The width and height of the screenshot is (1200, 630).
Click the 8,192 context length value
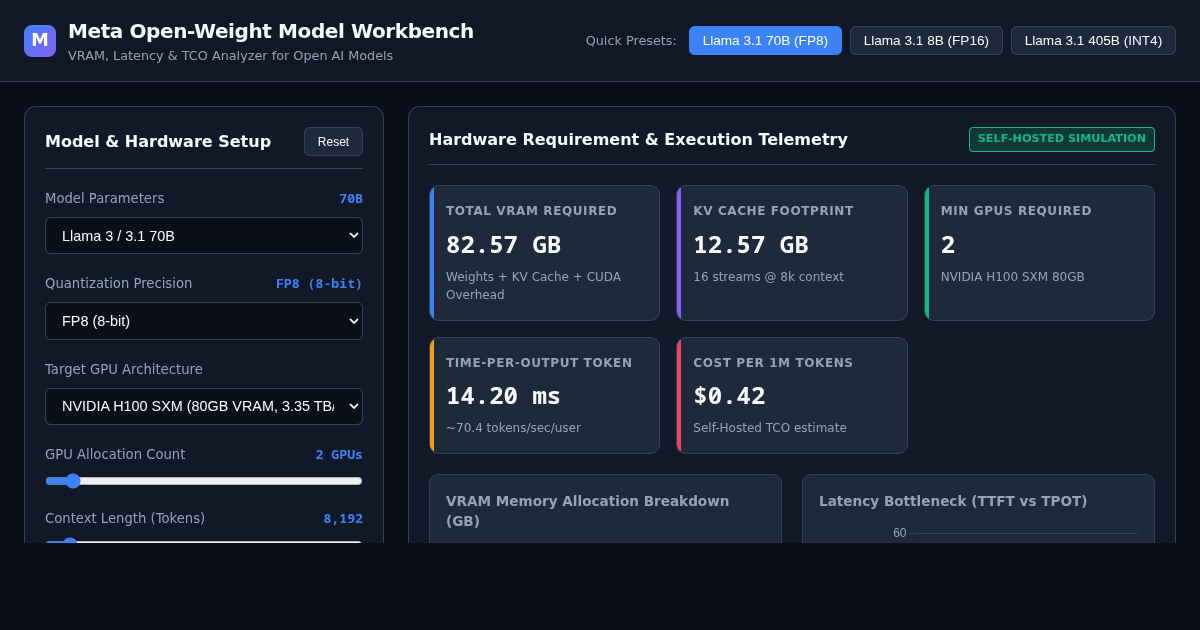coord(343,519)
